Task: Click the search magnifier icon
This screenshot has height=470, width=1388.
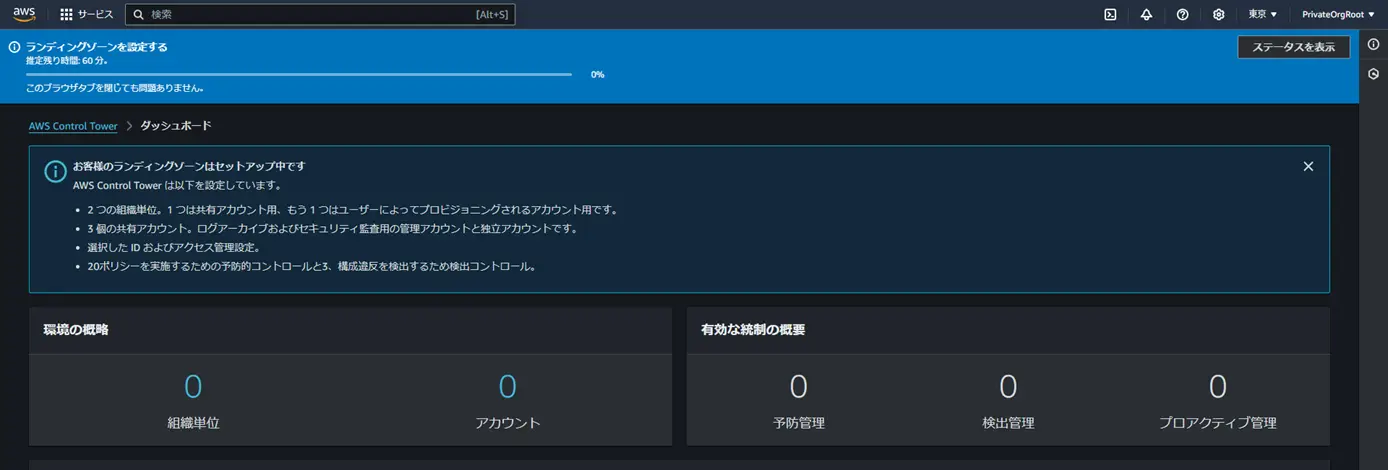Action: point(137,15)
